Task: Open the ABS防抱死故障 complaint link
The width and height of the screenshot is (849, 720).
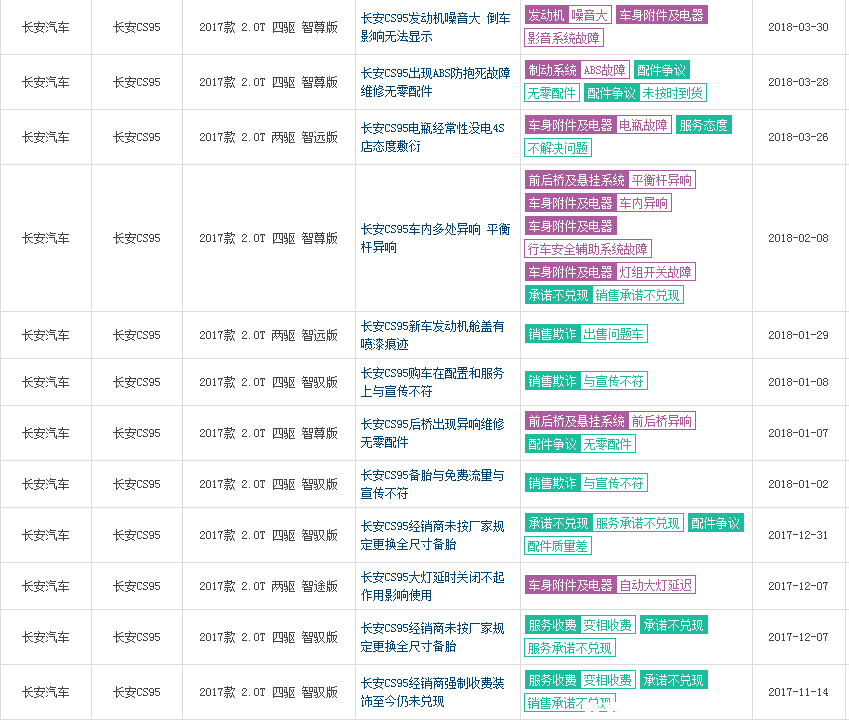Action: tap(435, 81)
